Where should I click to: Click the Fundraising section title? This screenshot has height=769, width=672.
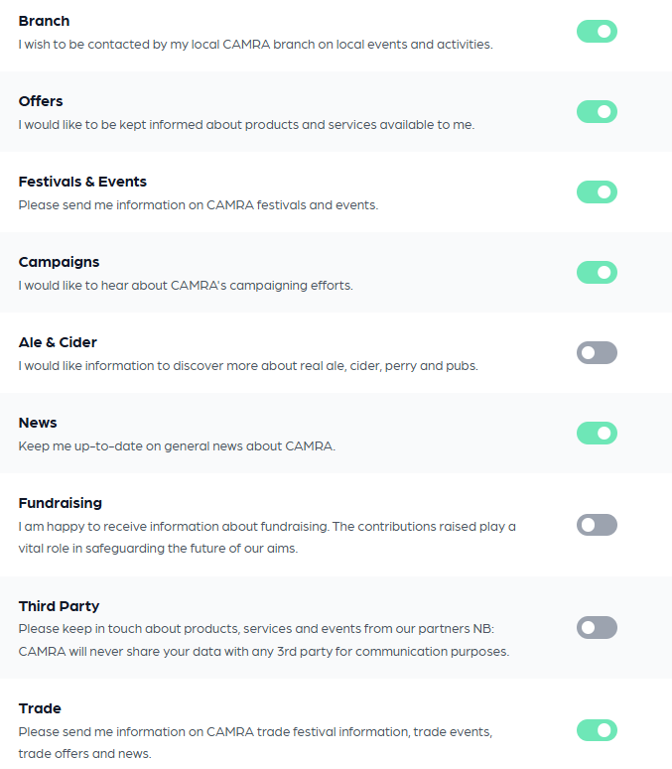coord(60,503)
